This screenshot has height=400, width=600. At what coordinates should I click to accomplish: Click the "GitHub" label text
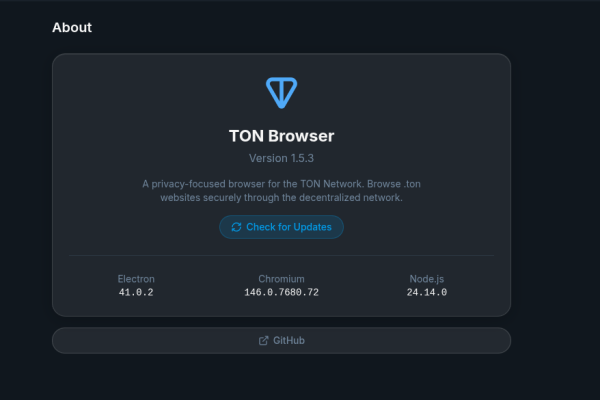coord(289,340)
